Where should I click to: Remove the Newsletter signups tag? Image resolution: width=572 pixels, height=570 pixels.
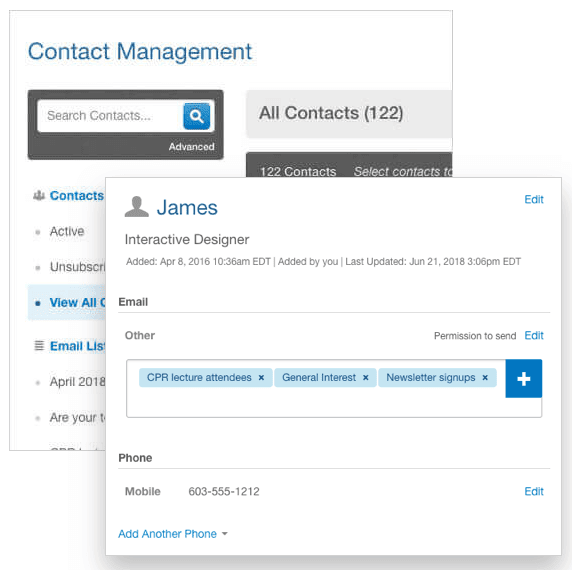pyautogui.click(x=485, y=378)
